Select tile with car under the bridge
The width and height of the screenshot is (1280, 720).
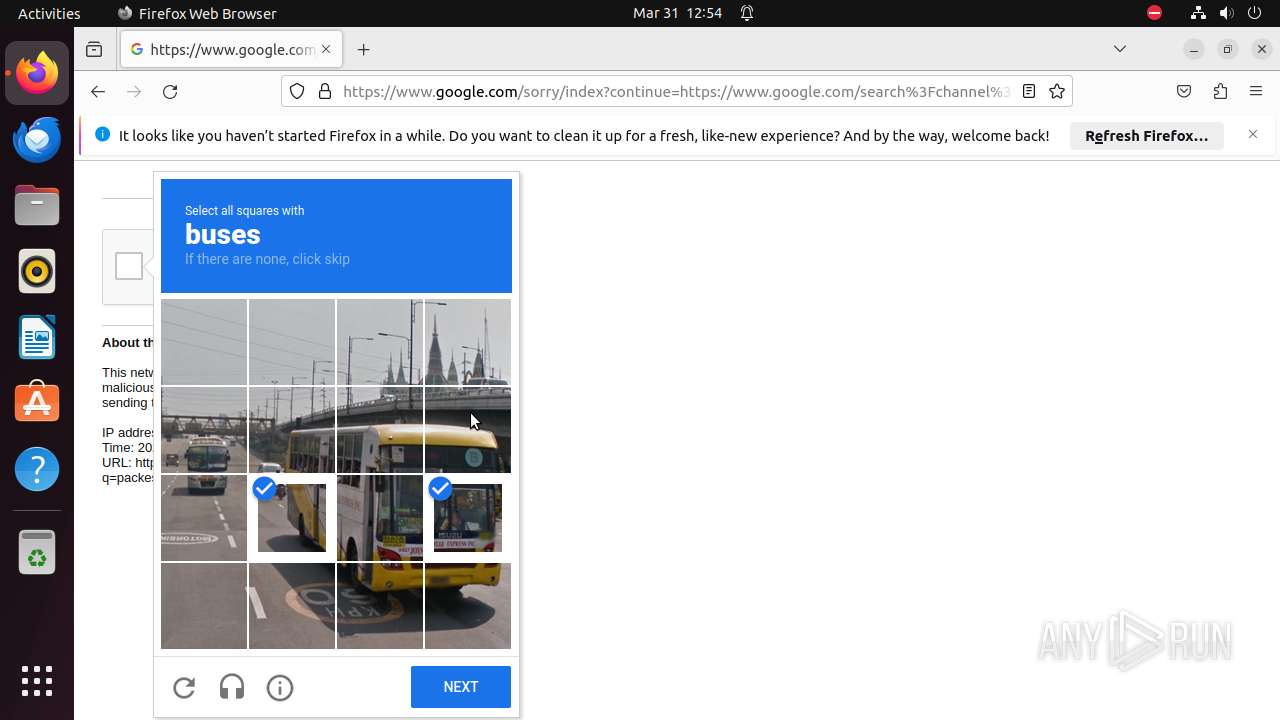click(x=292, y=430)
